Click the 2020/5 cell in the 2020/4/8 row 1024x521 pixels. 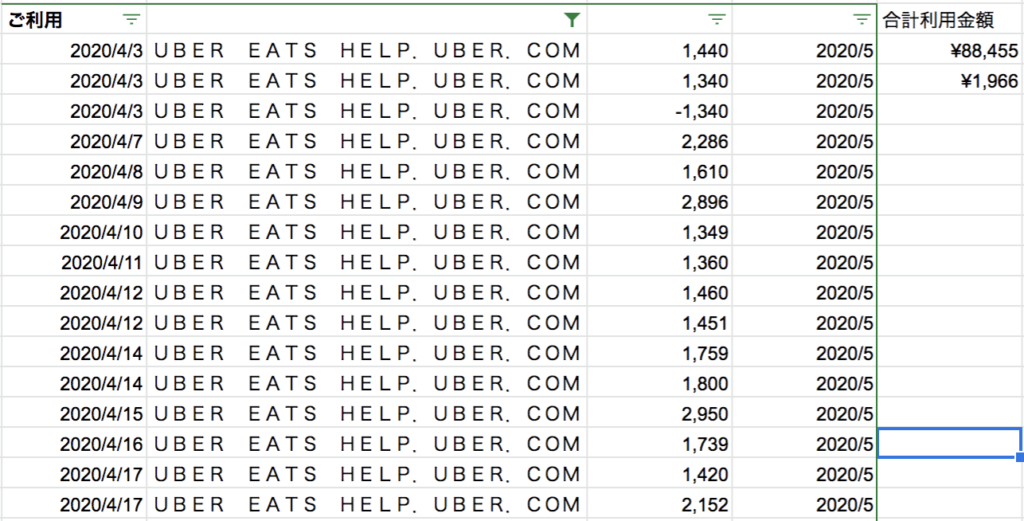[x=846, y=172]
